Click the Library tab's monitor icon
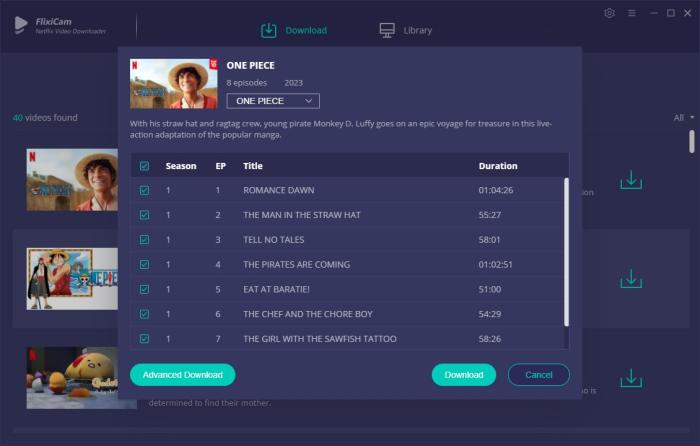 coord(387,30)
